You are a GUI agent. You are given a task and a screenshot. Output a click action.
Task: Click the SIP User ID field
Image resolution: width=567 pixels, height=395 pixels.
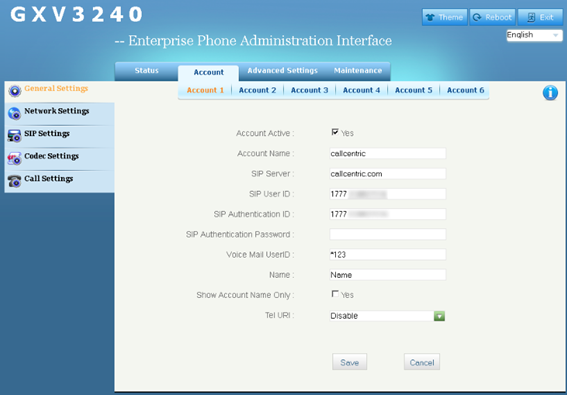[388, 194]
